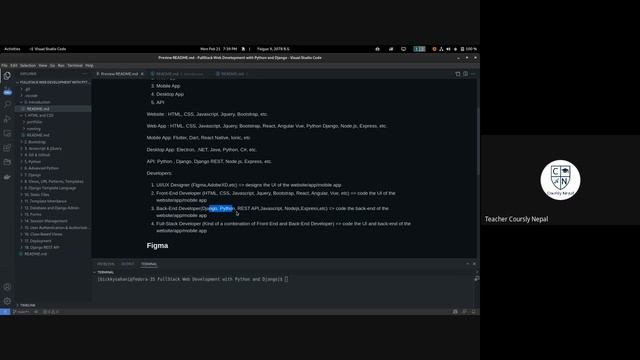Switch to the Preview README.md tab
The image size is (640, 360).
[119, 74]
